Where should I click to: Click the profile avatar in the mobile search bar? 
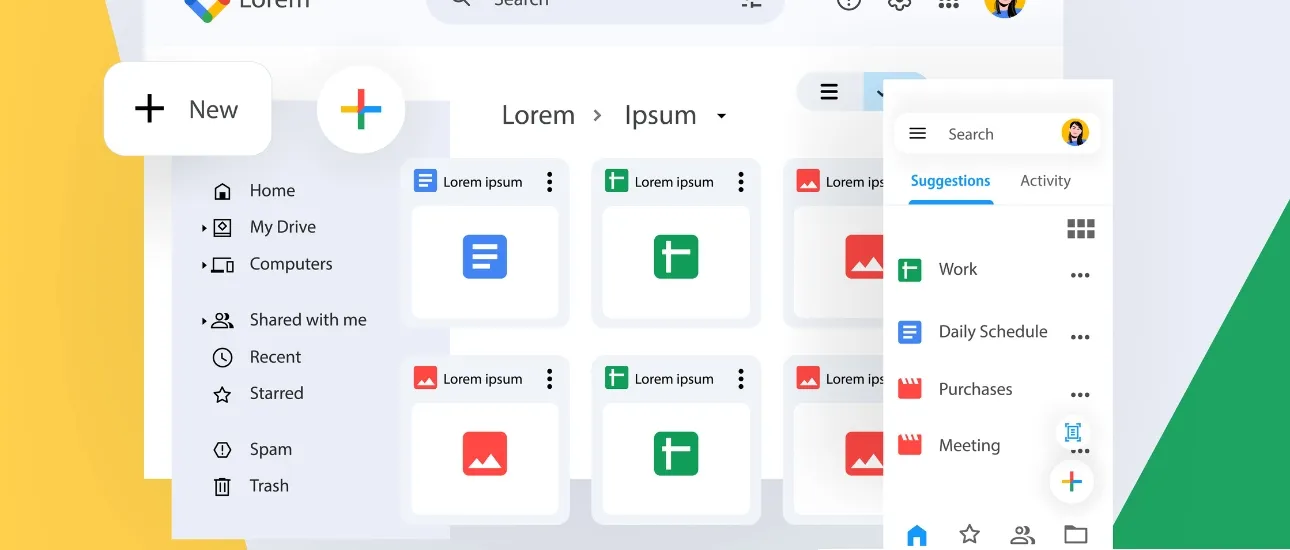[1075, 132]
